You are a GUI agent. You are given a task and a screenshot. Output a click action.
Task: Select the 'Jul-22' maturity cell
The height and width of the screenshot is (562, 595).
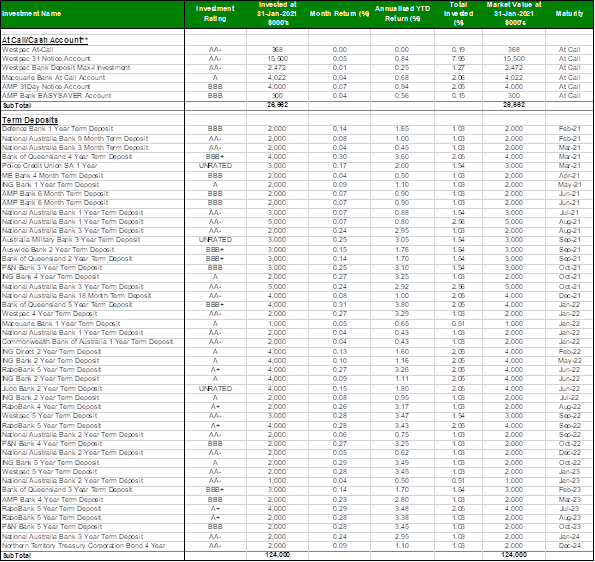tap(569, 398)
